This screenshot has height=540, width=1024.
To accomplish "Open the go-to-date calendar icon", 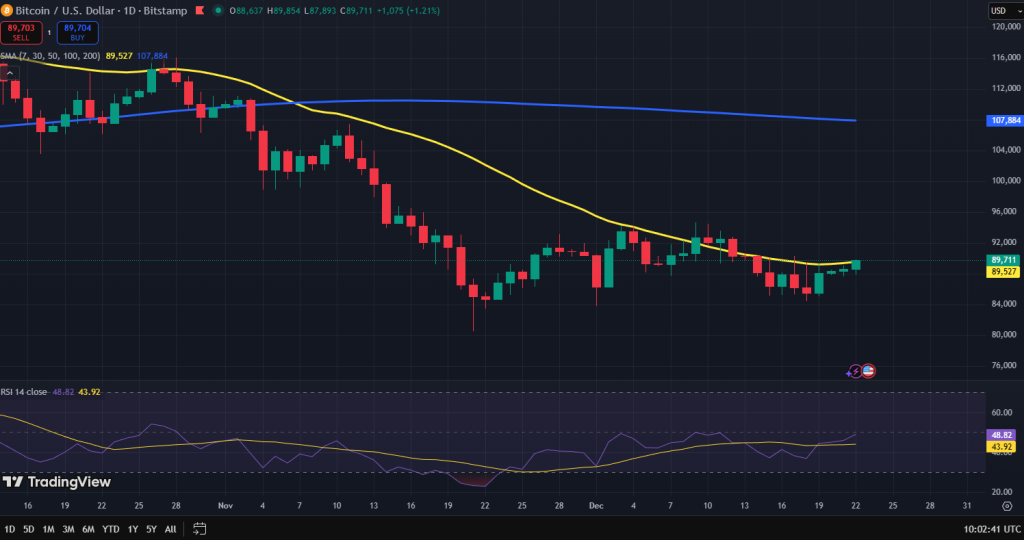I will (200, 529).
